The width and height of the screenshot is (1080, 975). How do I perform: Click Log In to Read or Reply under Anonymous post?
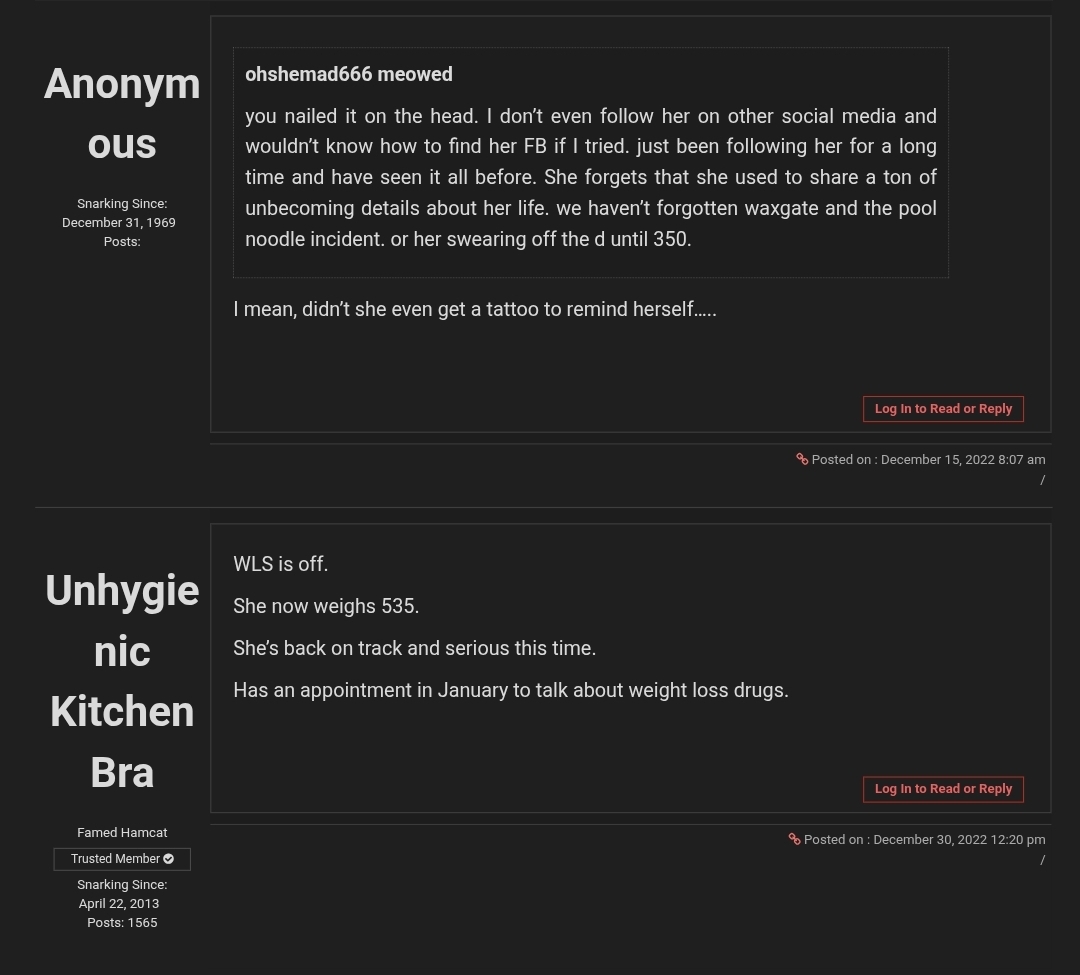point(943,408)
